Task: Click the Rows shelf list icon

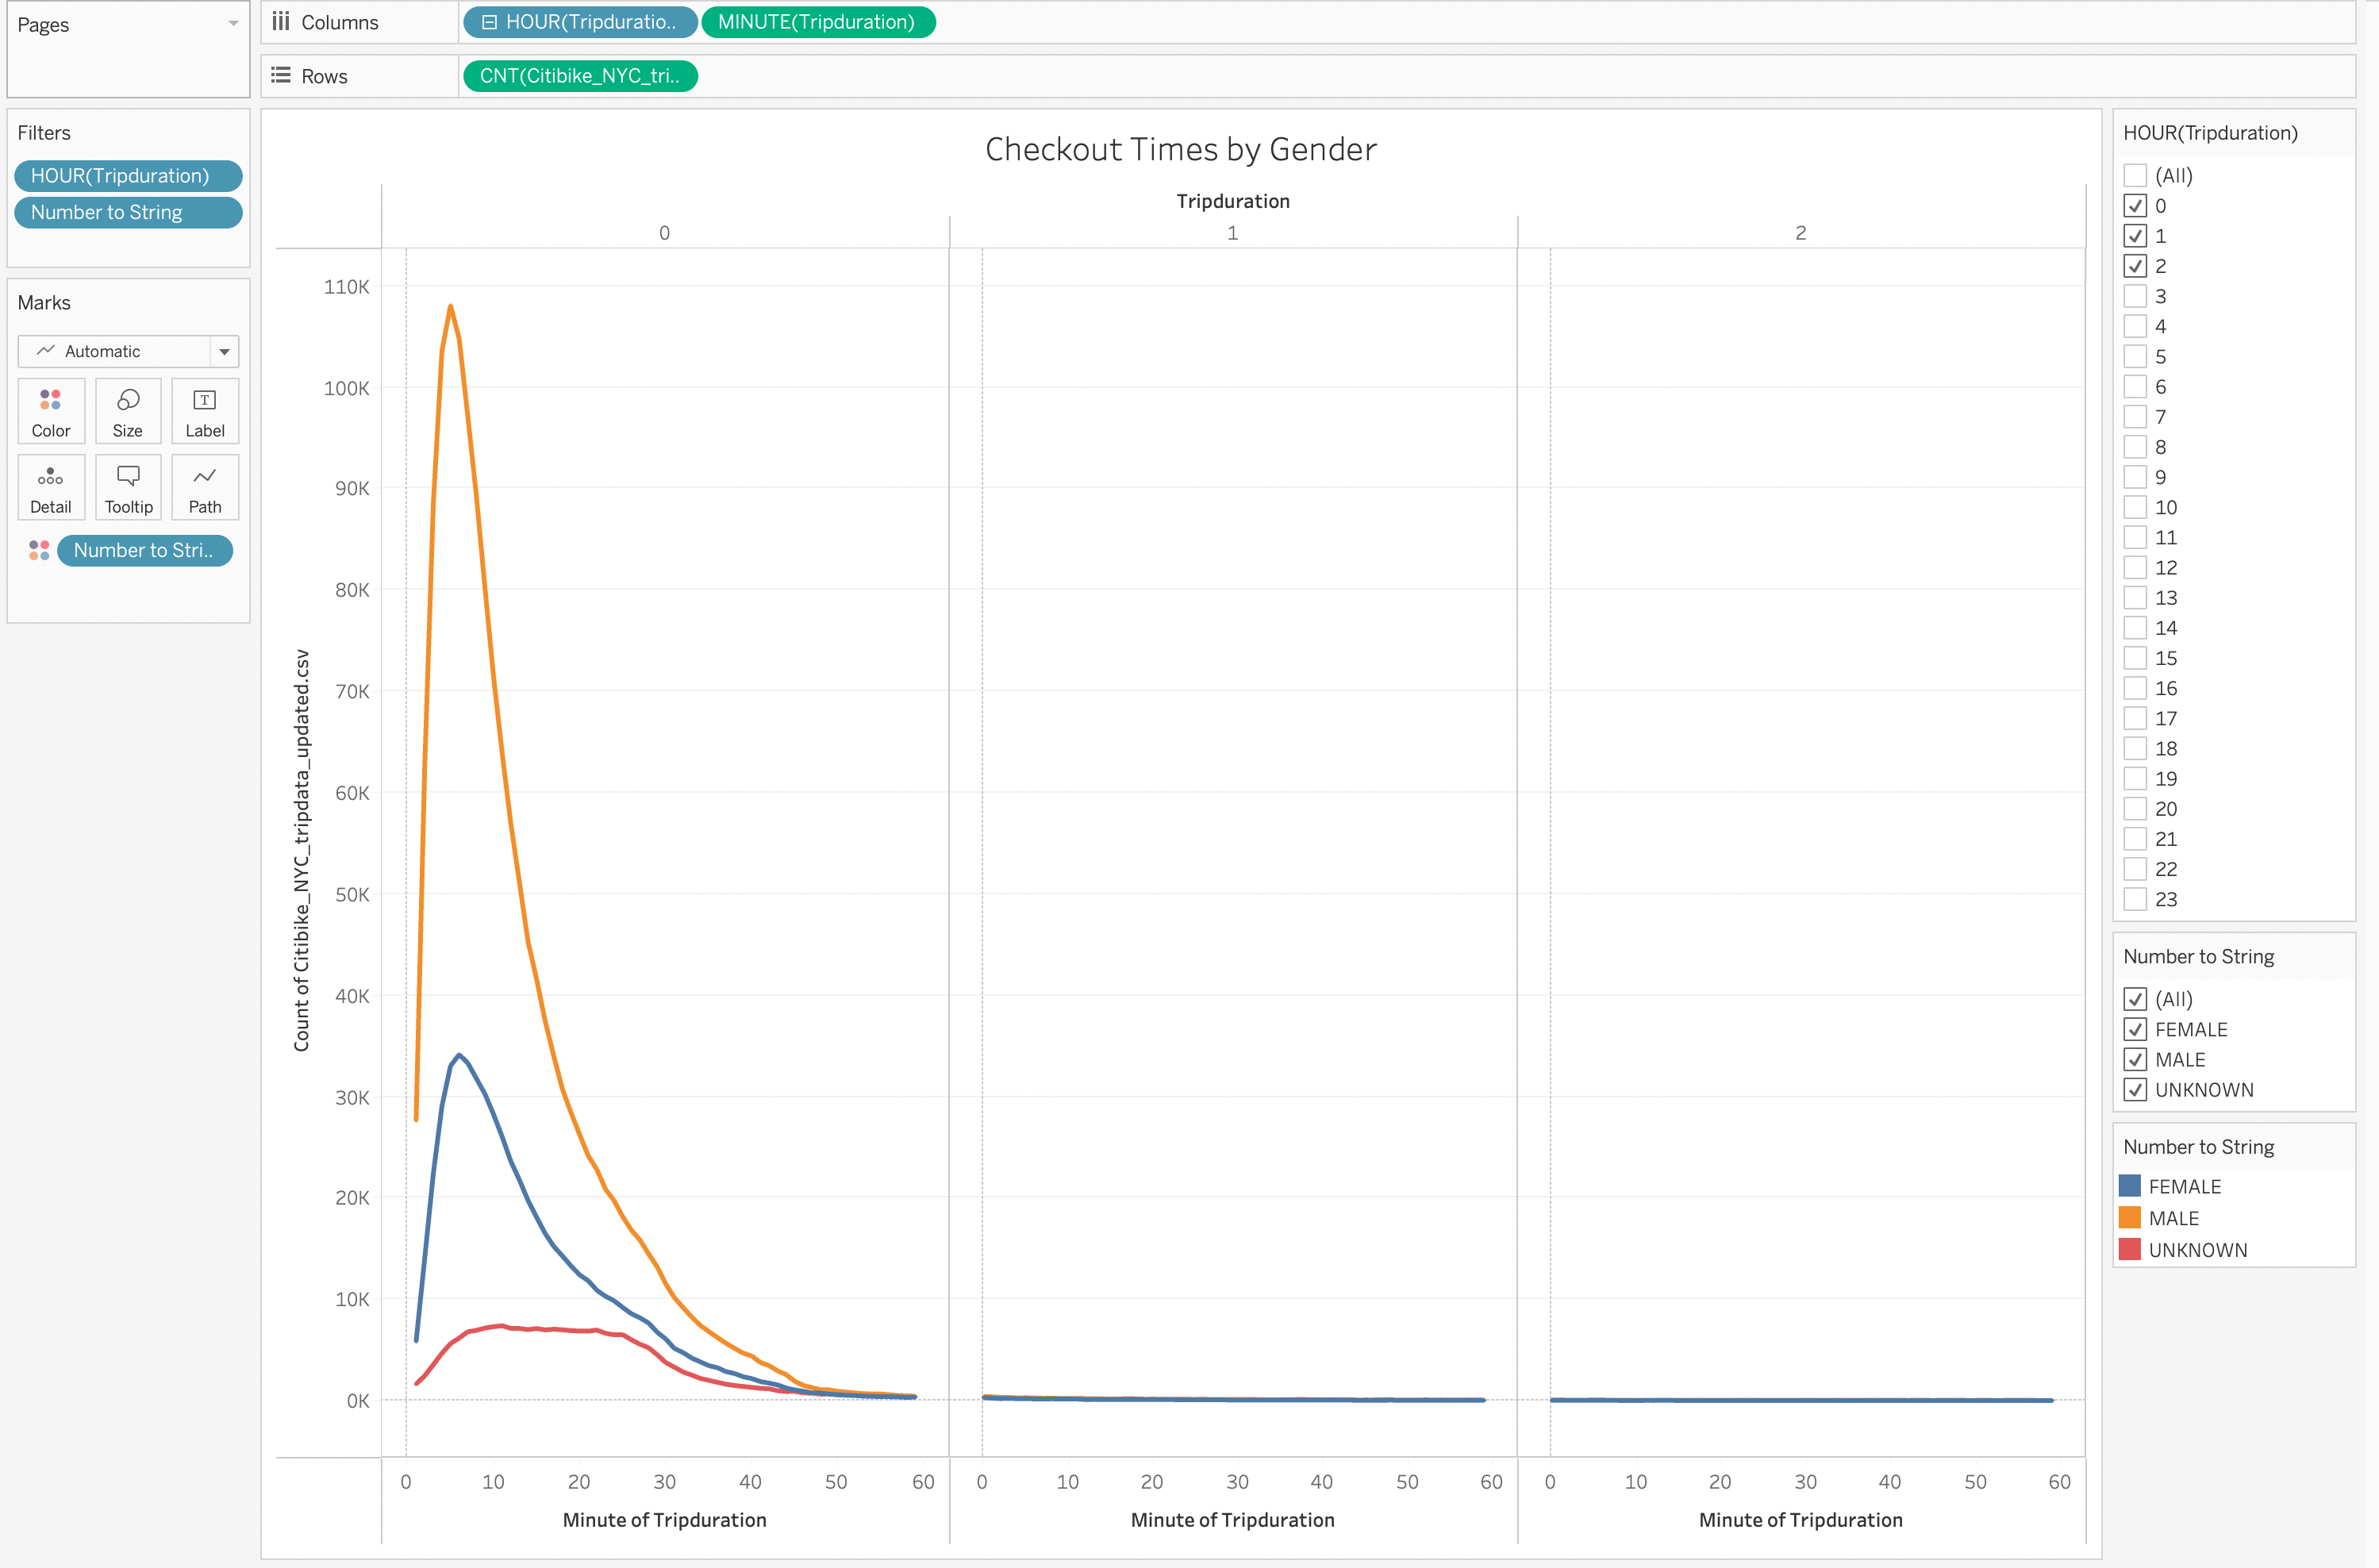Action: click(280, 75)
